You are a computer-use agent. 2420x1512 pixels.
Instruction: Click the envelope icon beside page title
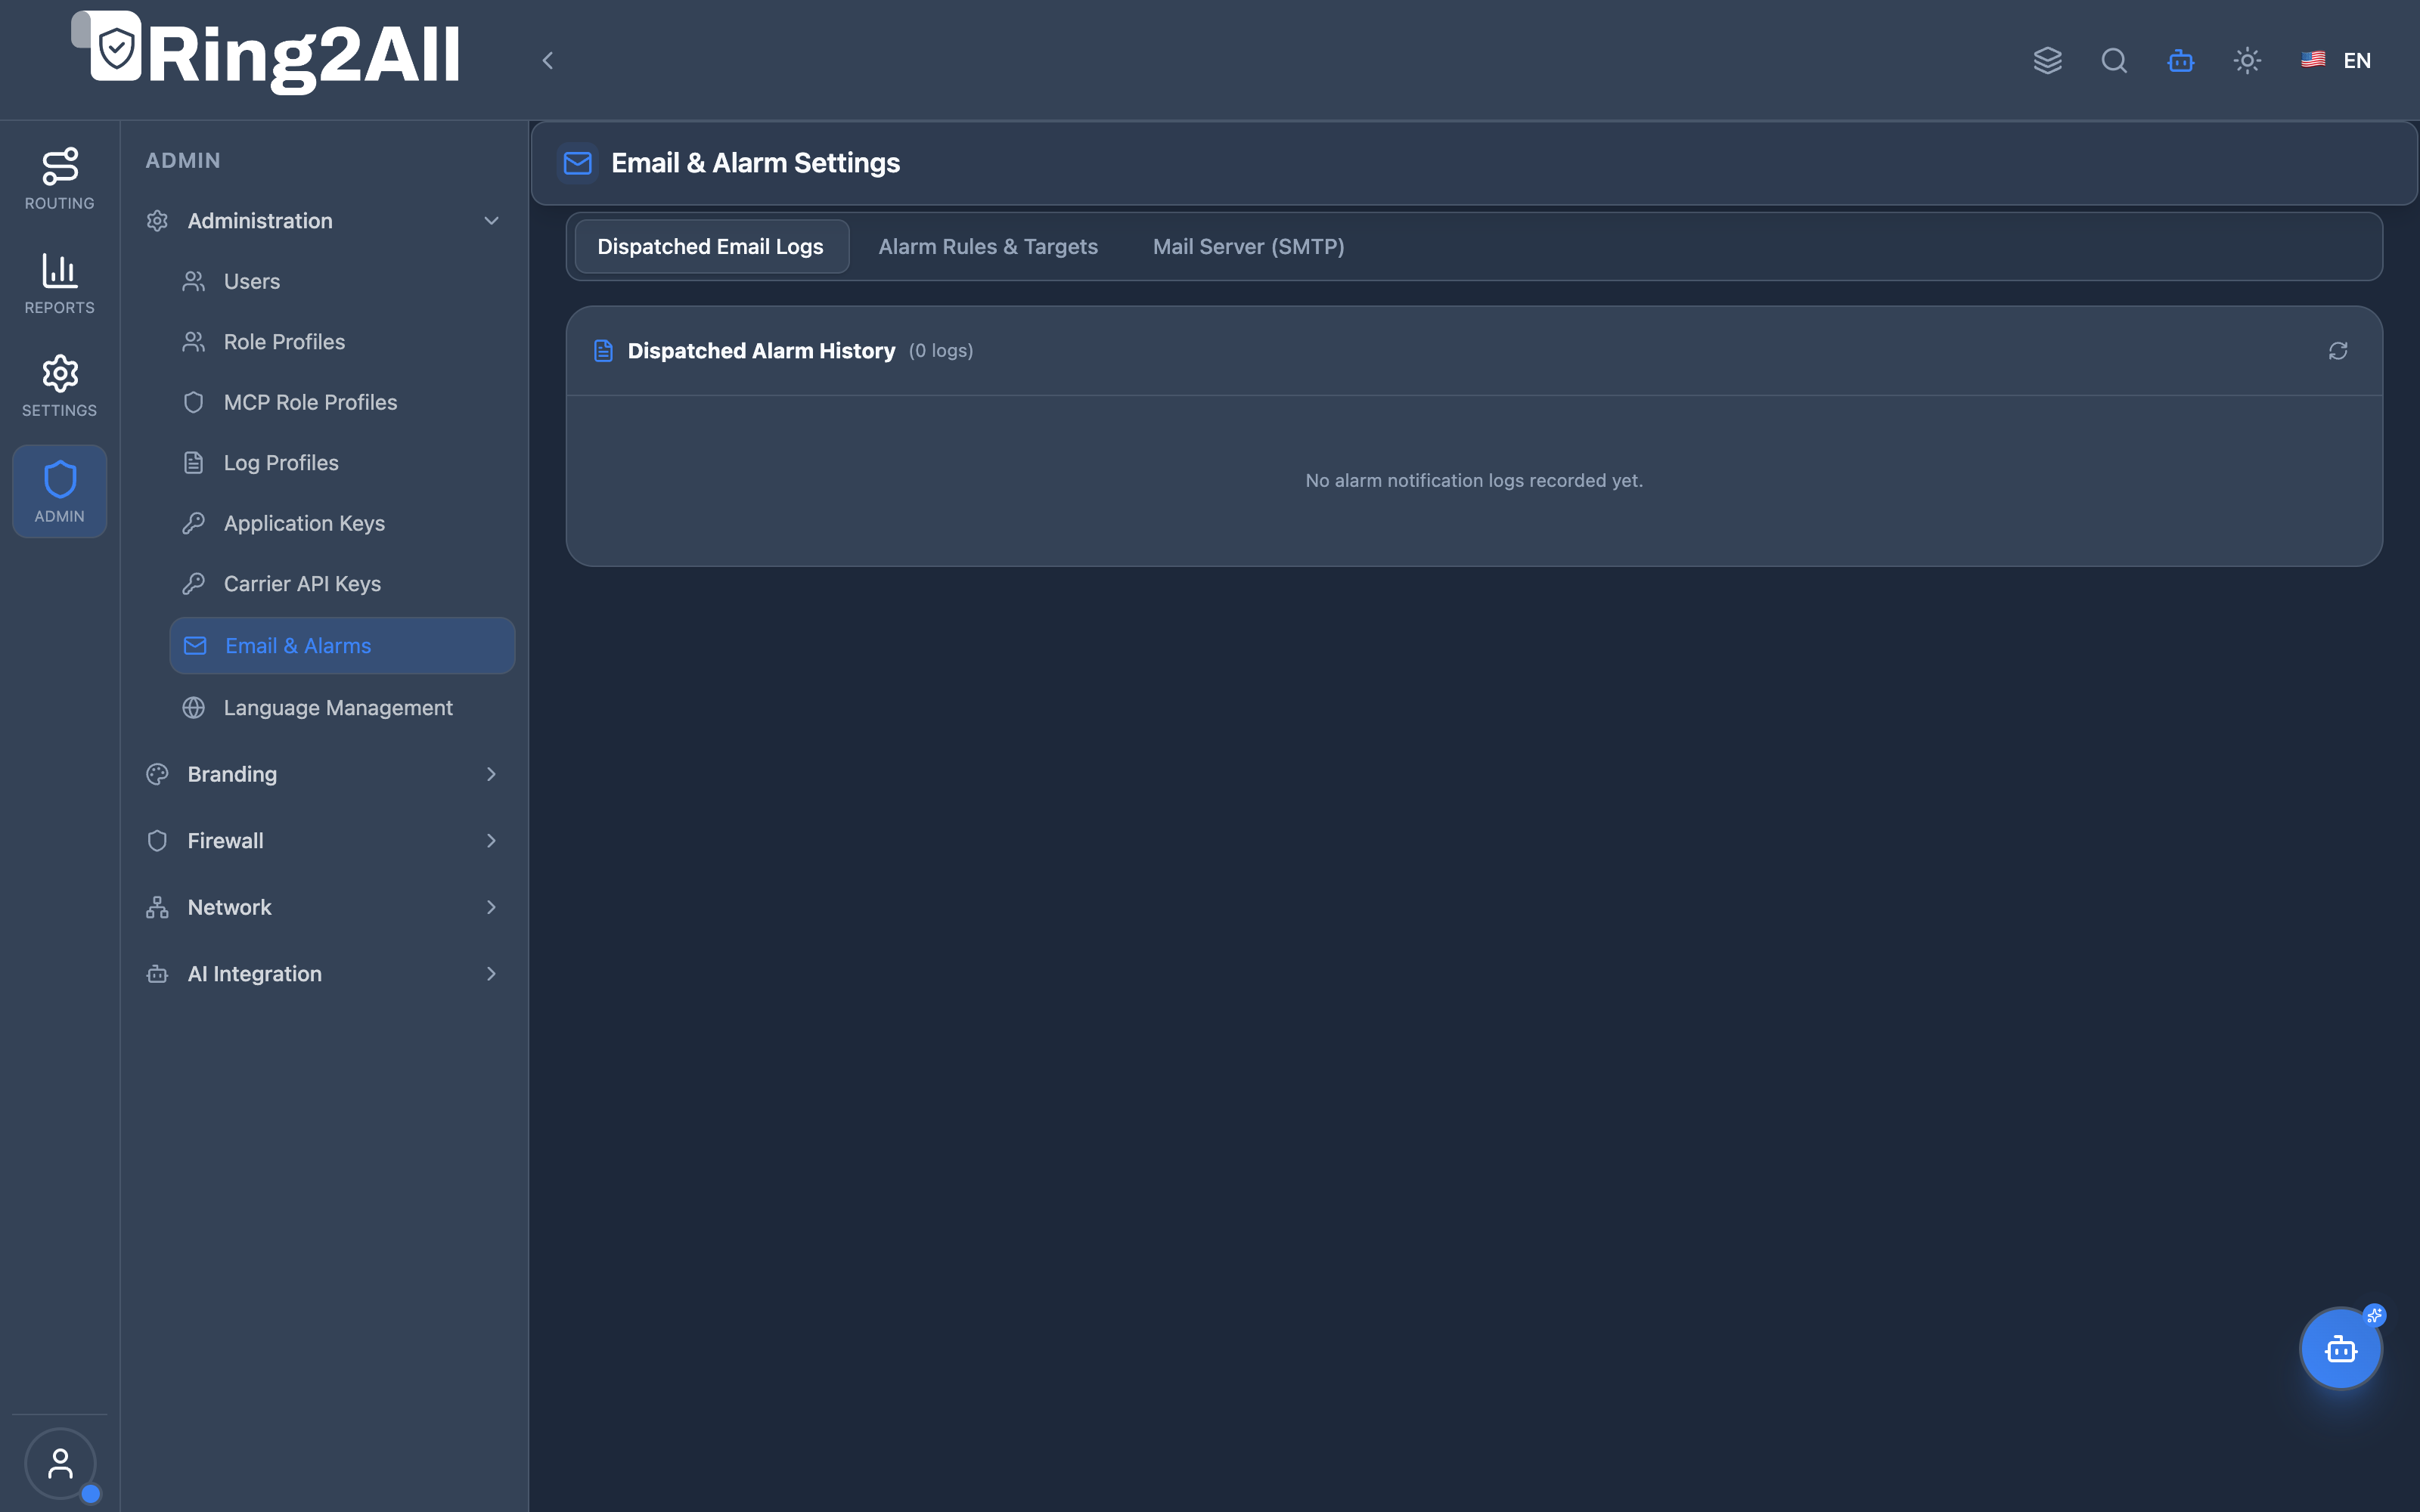[x=577, y=163]
